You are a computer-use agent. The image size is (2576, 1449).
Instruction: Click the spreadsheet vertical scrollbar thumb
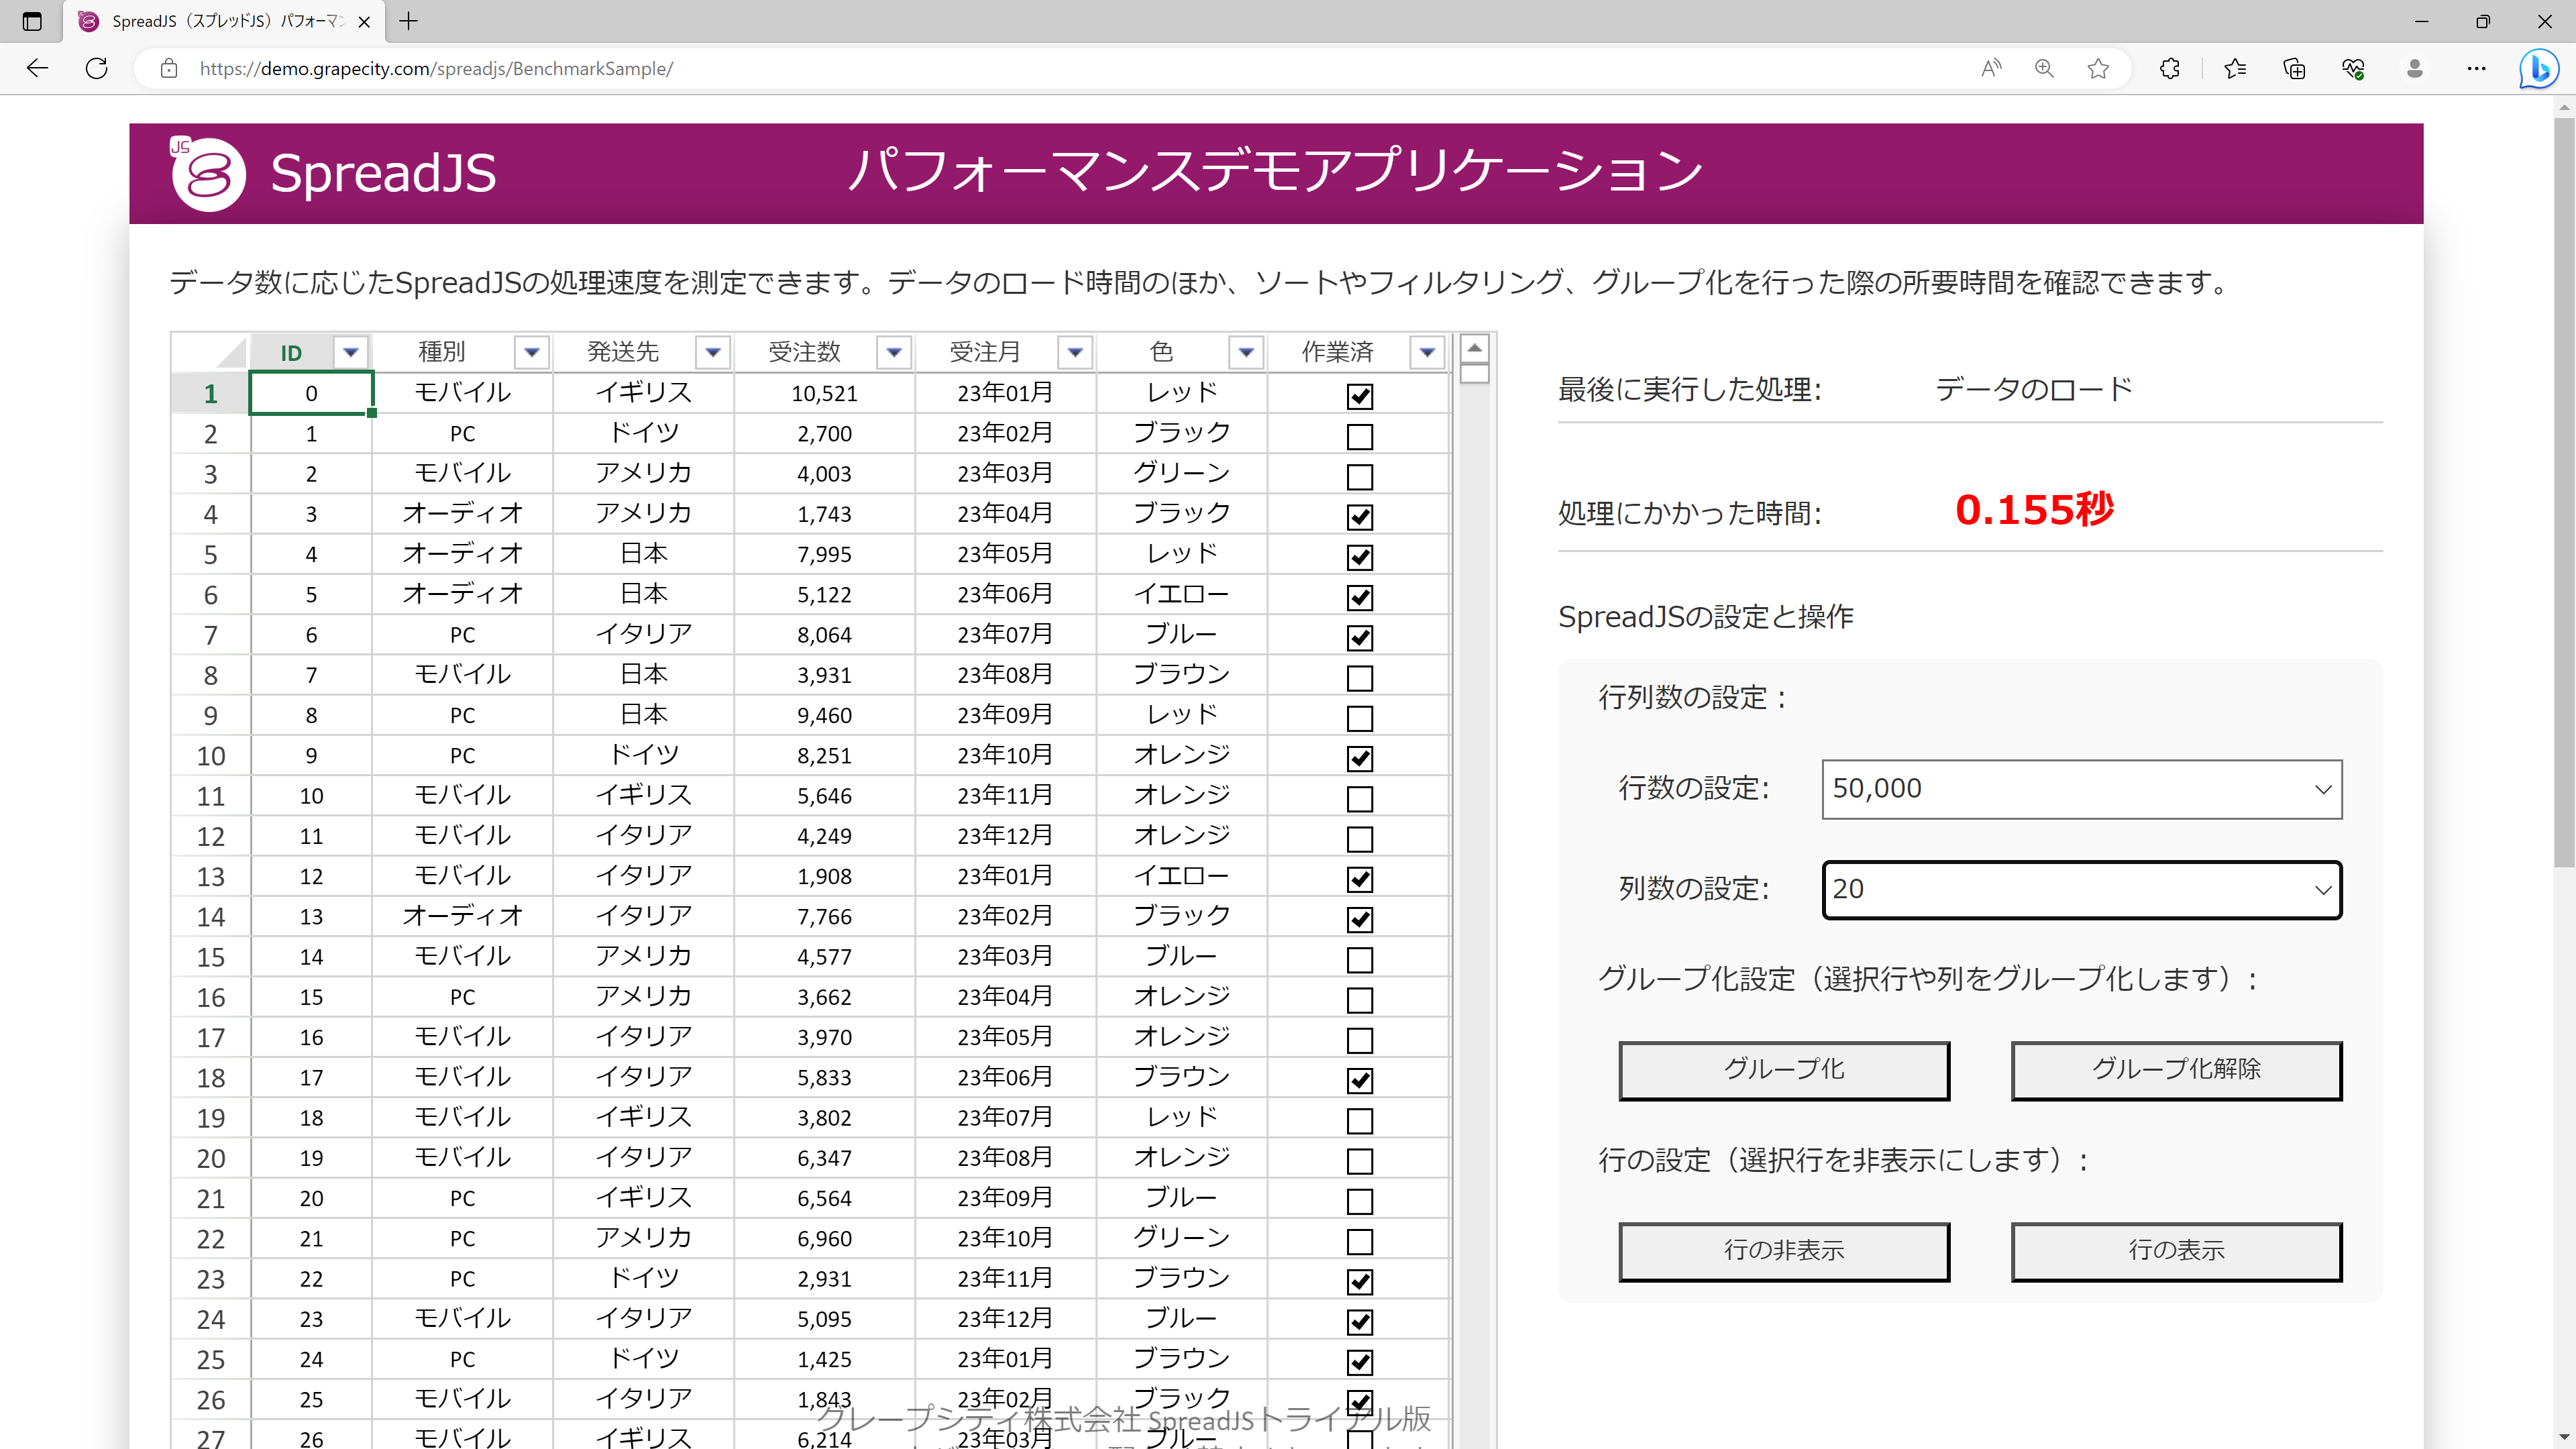[x=1474, y=374]
